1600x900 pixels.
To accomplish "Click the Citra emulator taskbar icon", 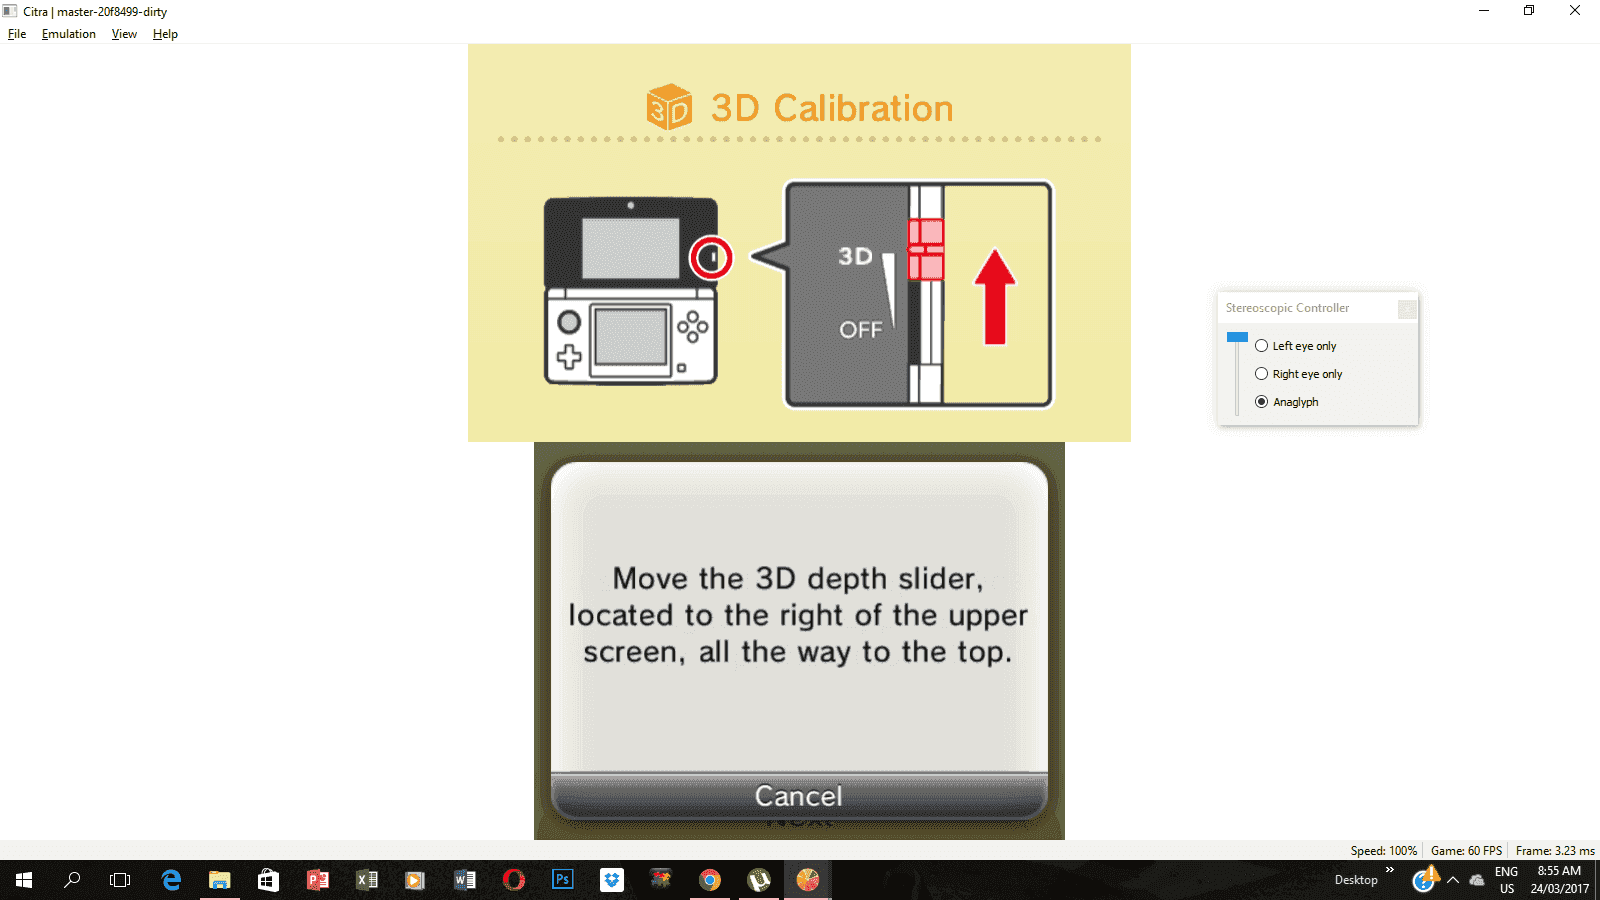I will coord(808,880).
